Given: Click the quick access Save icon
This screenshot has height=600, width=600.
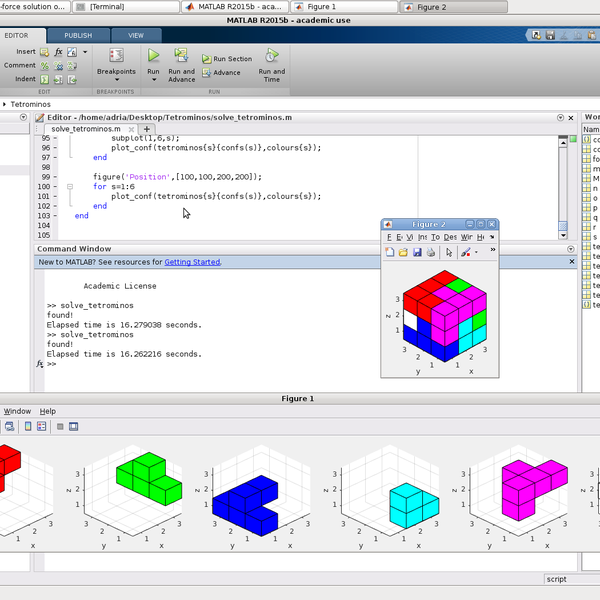Looking at the screenshot, I should (x=550, y=35).
